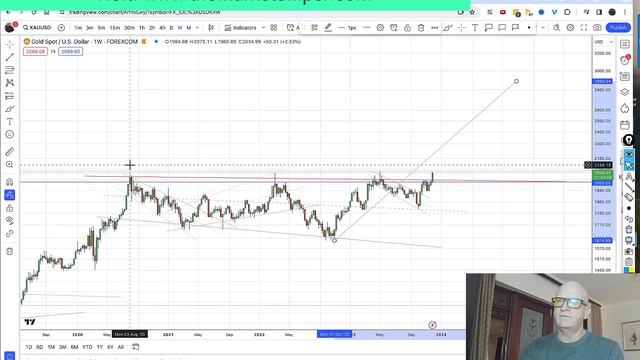The height and width of the screenshot is (360, 640).
Task: Select the crosshair cursor tool in left sidebar
Action: [10, 44]
